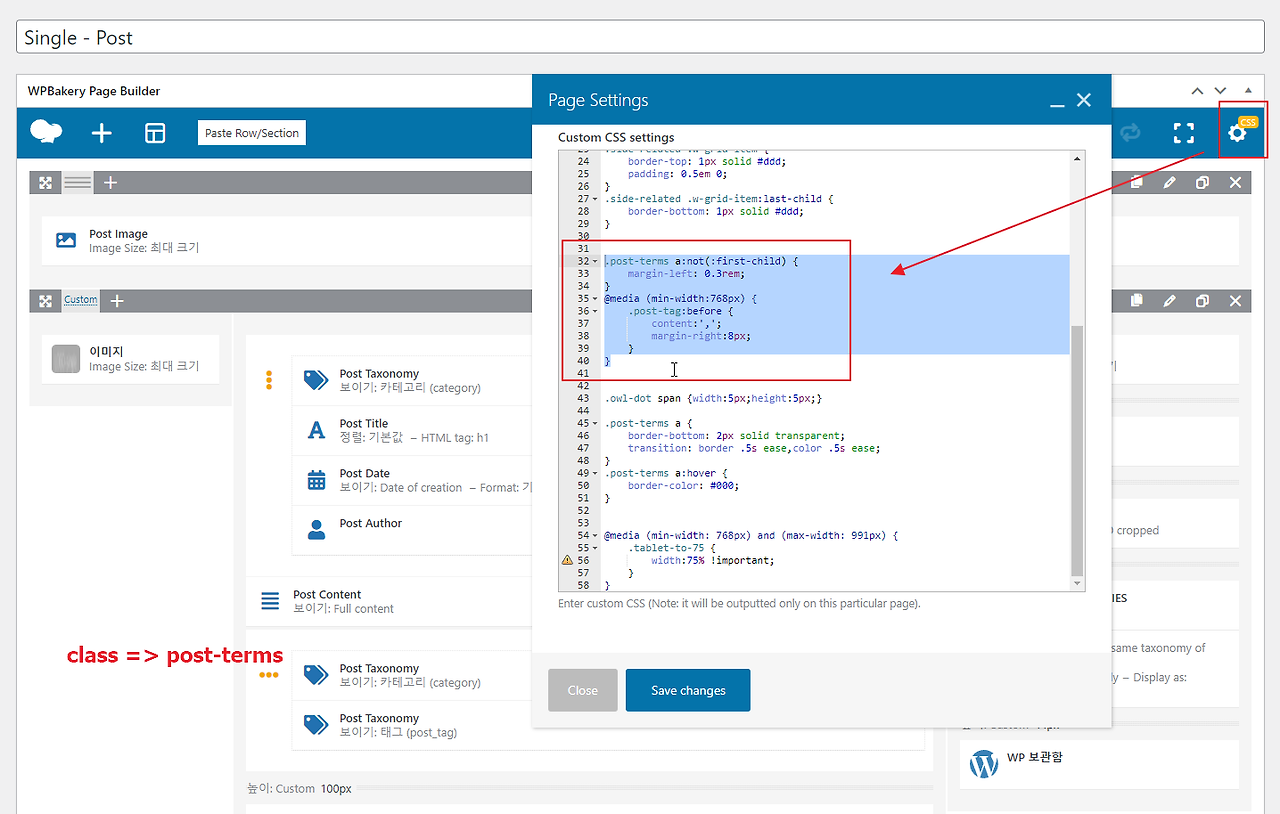Open the Custom row layout link
Image resolution: width=1280 pixels, height=814 pixels.
click(x=81, y=300)
